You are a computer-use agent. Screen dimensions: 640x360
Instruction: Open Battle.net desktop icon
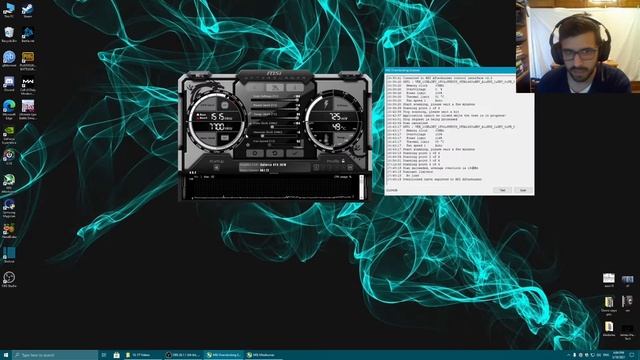coord(28,35)
